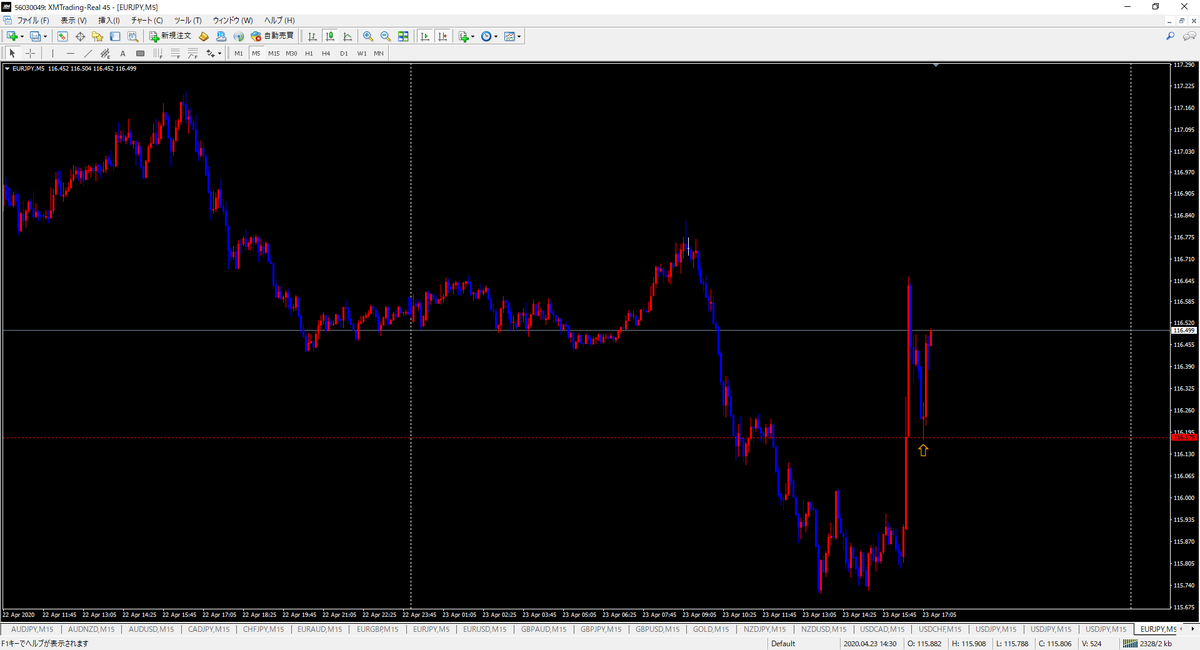Zoom out of the chart

(x=385, y=36)
